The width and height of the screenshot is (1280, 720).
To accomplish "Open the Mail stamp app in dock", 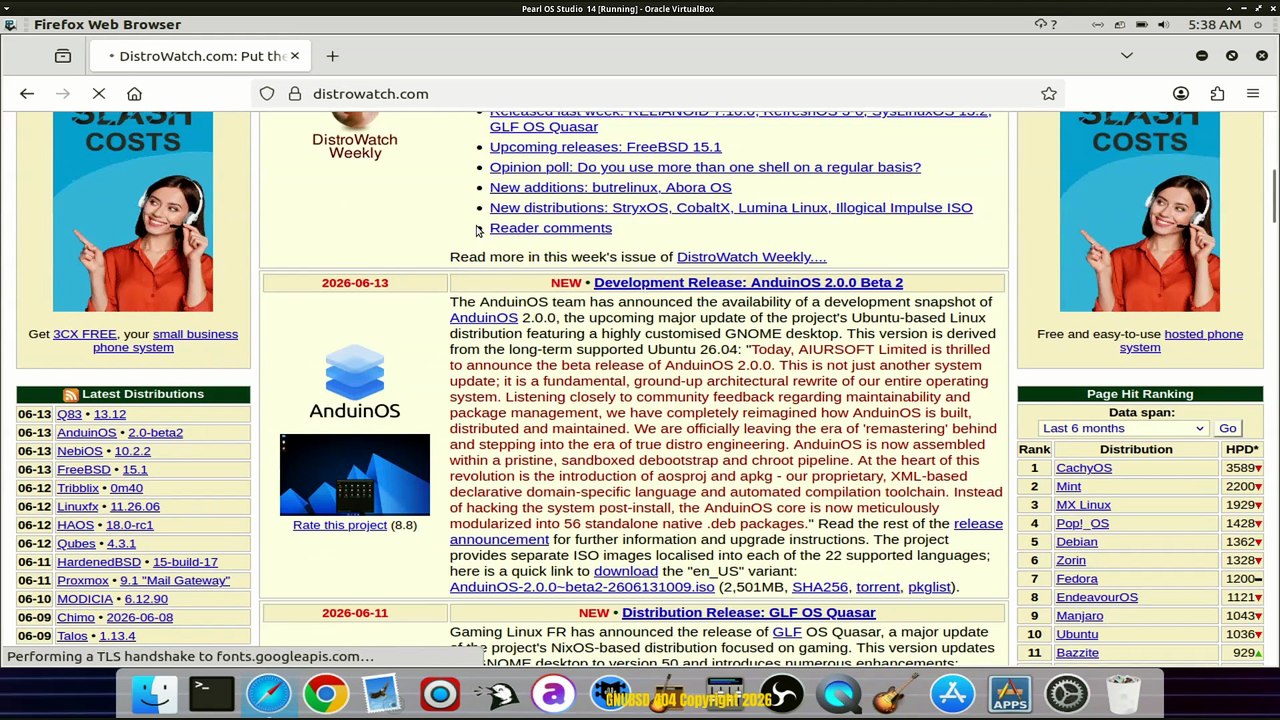I will coord(382,694).
